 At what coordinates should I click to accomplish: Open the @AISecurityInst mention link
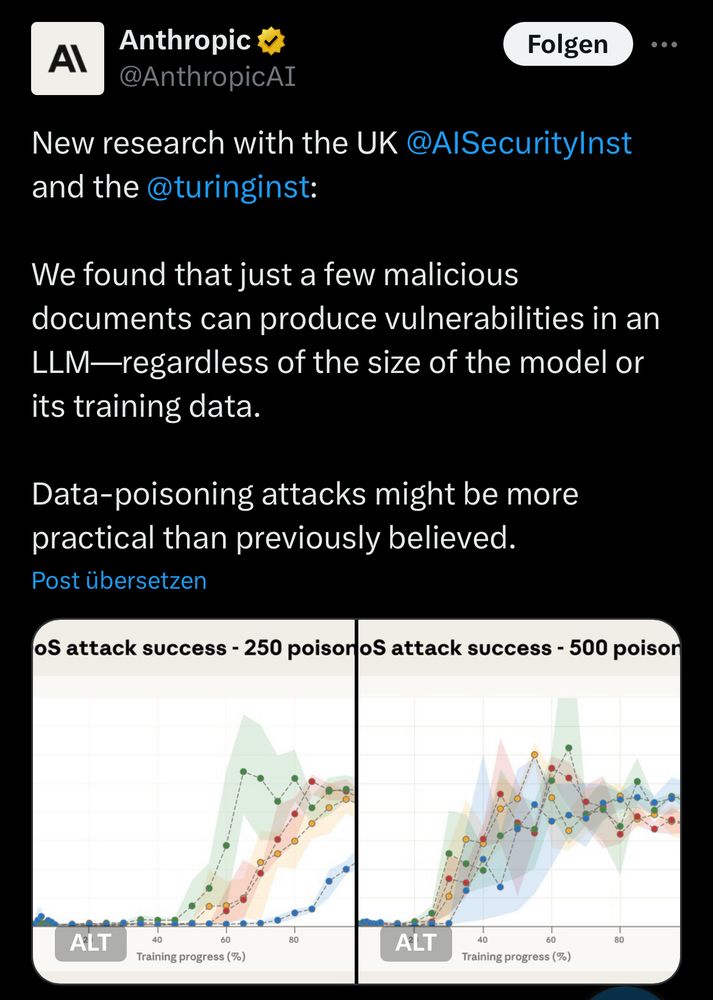(518, 143)
